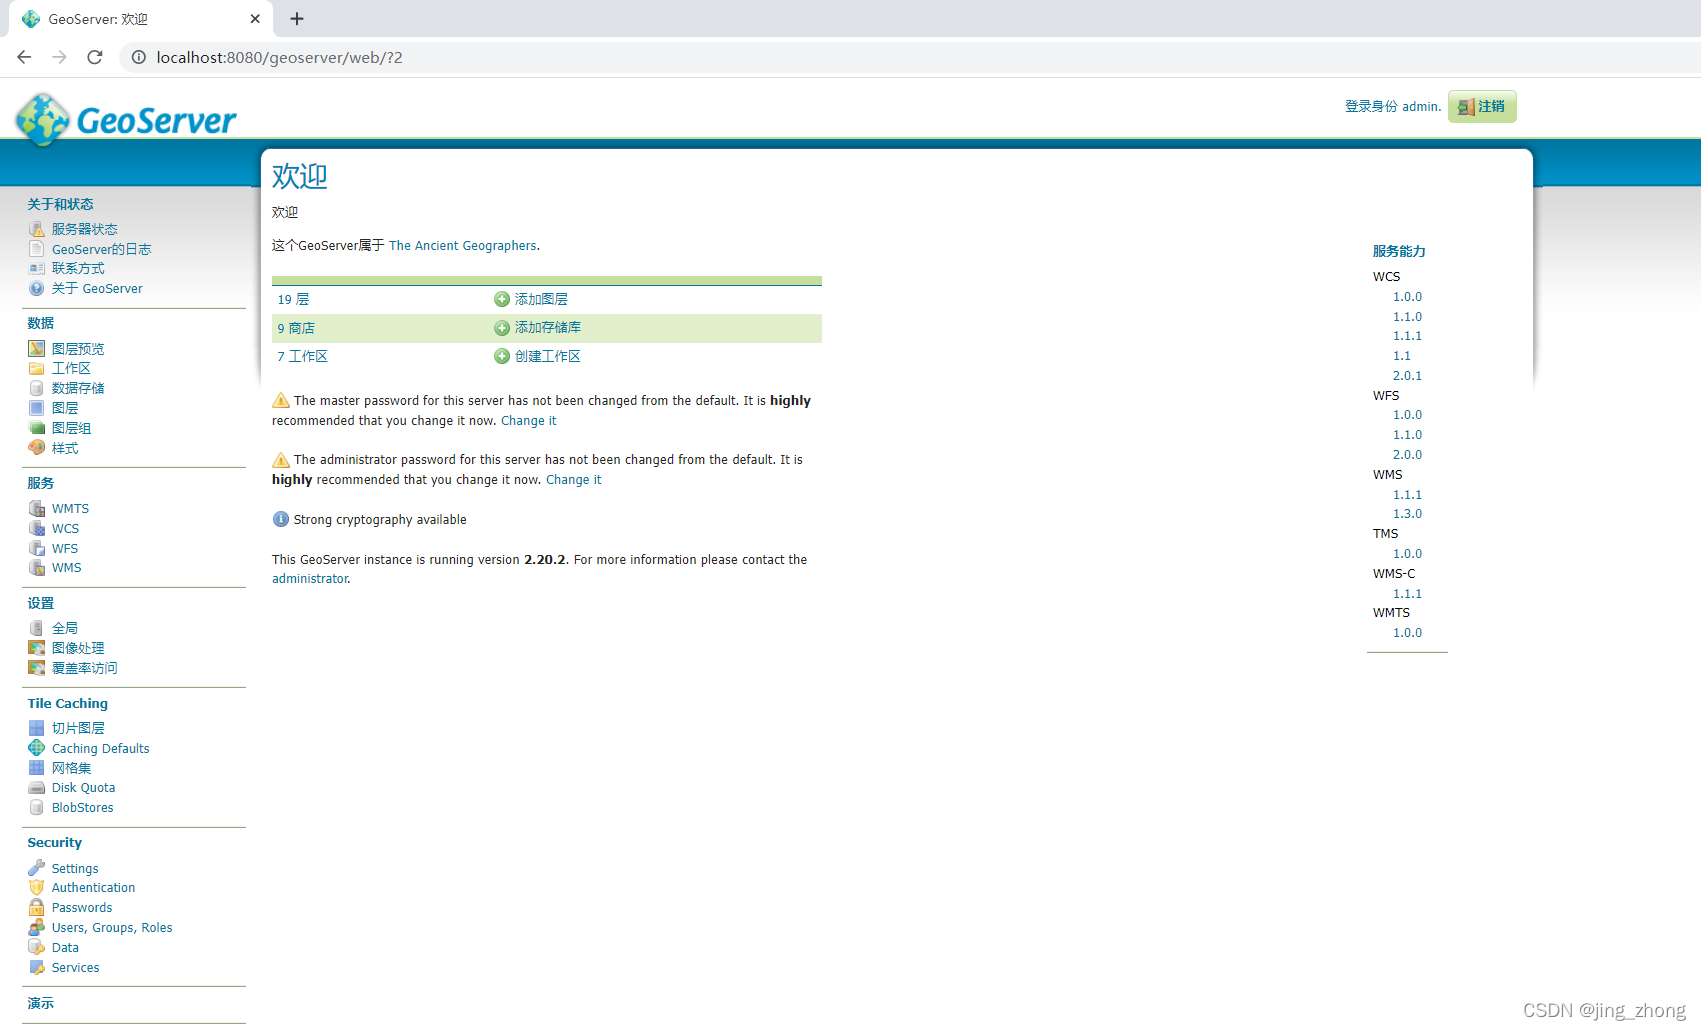
Task: Open 图层预览 layer preview icon
Action: (x=37, y=348)
